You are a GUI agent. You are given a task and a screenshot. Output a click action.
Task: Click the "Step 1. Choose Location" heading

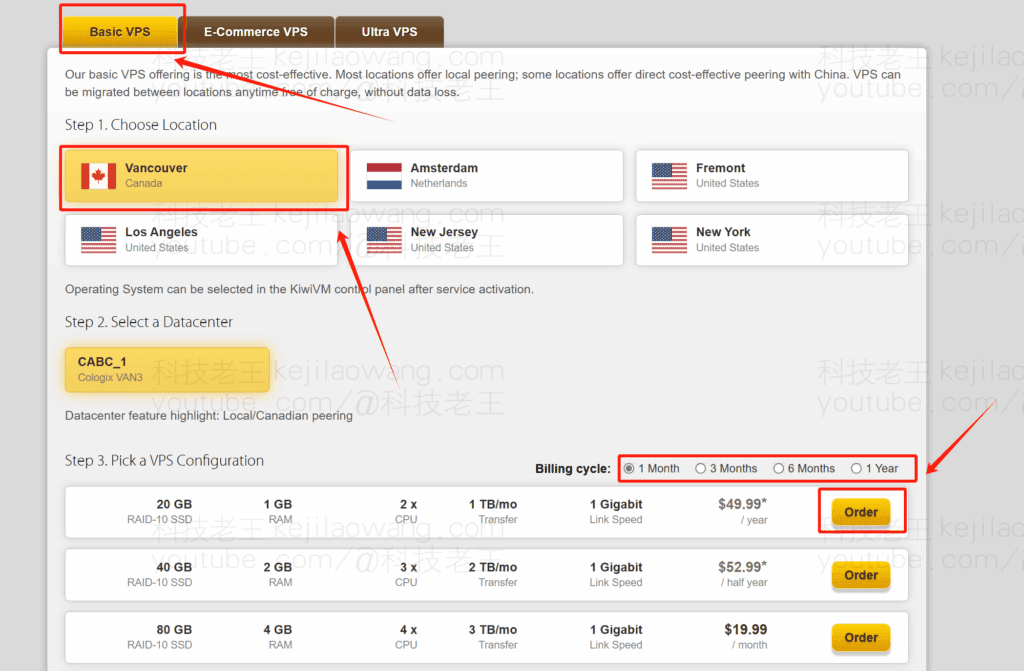click(140, 125)
